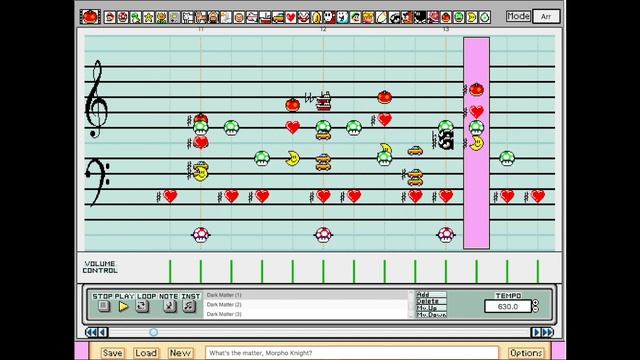Image resolution: width=640 pixels, height=360 pixels.
Task: Click Add in the arrangement list
Action: tap(431, 294)
